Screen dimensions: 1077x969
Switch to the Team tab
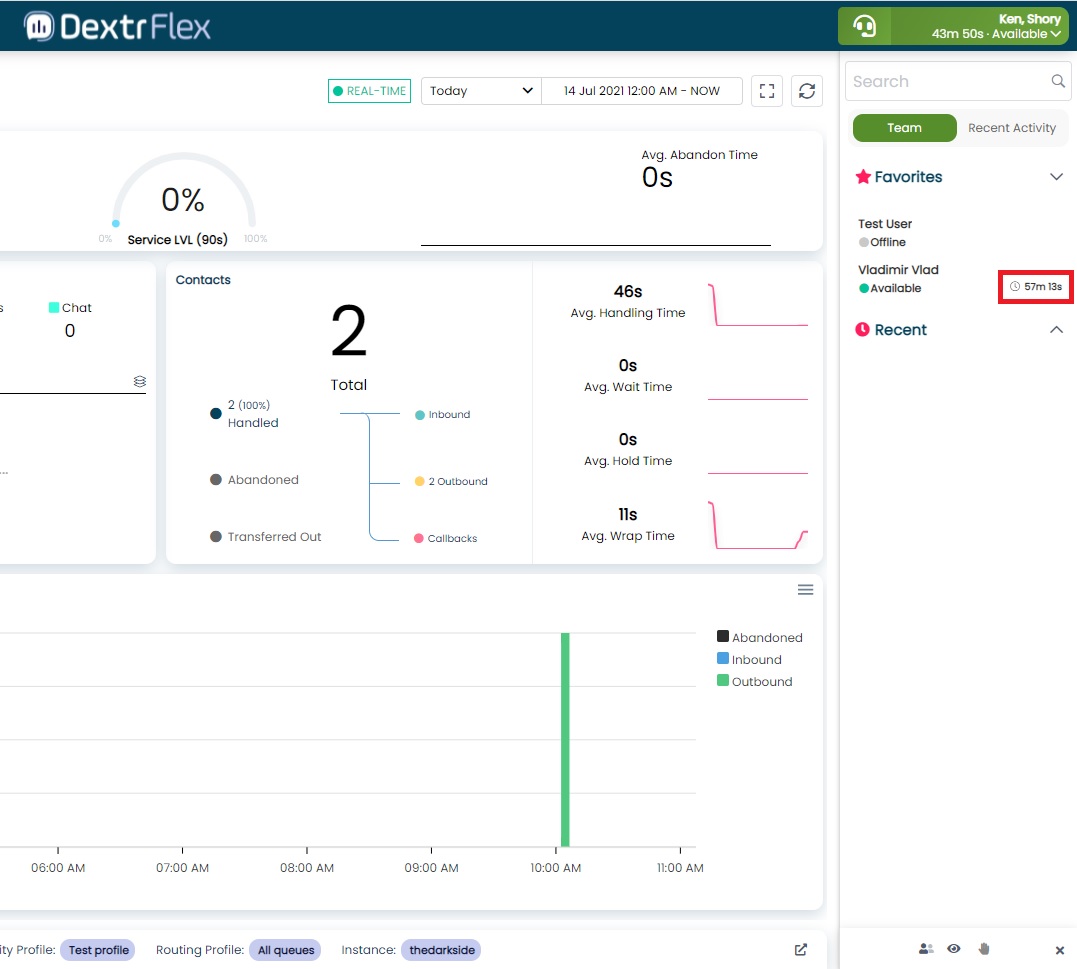pyautogui.click(x=905, y=128)
